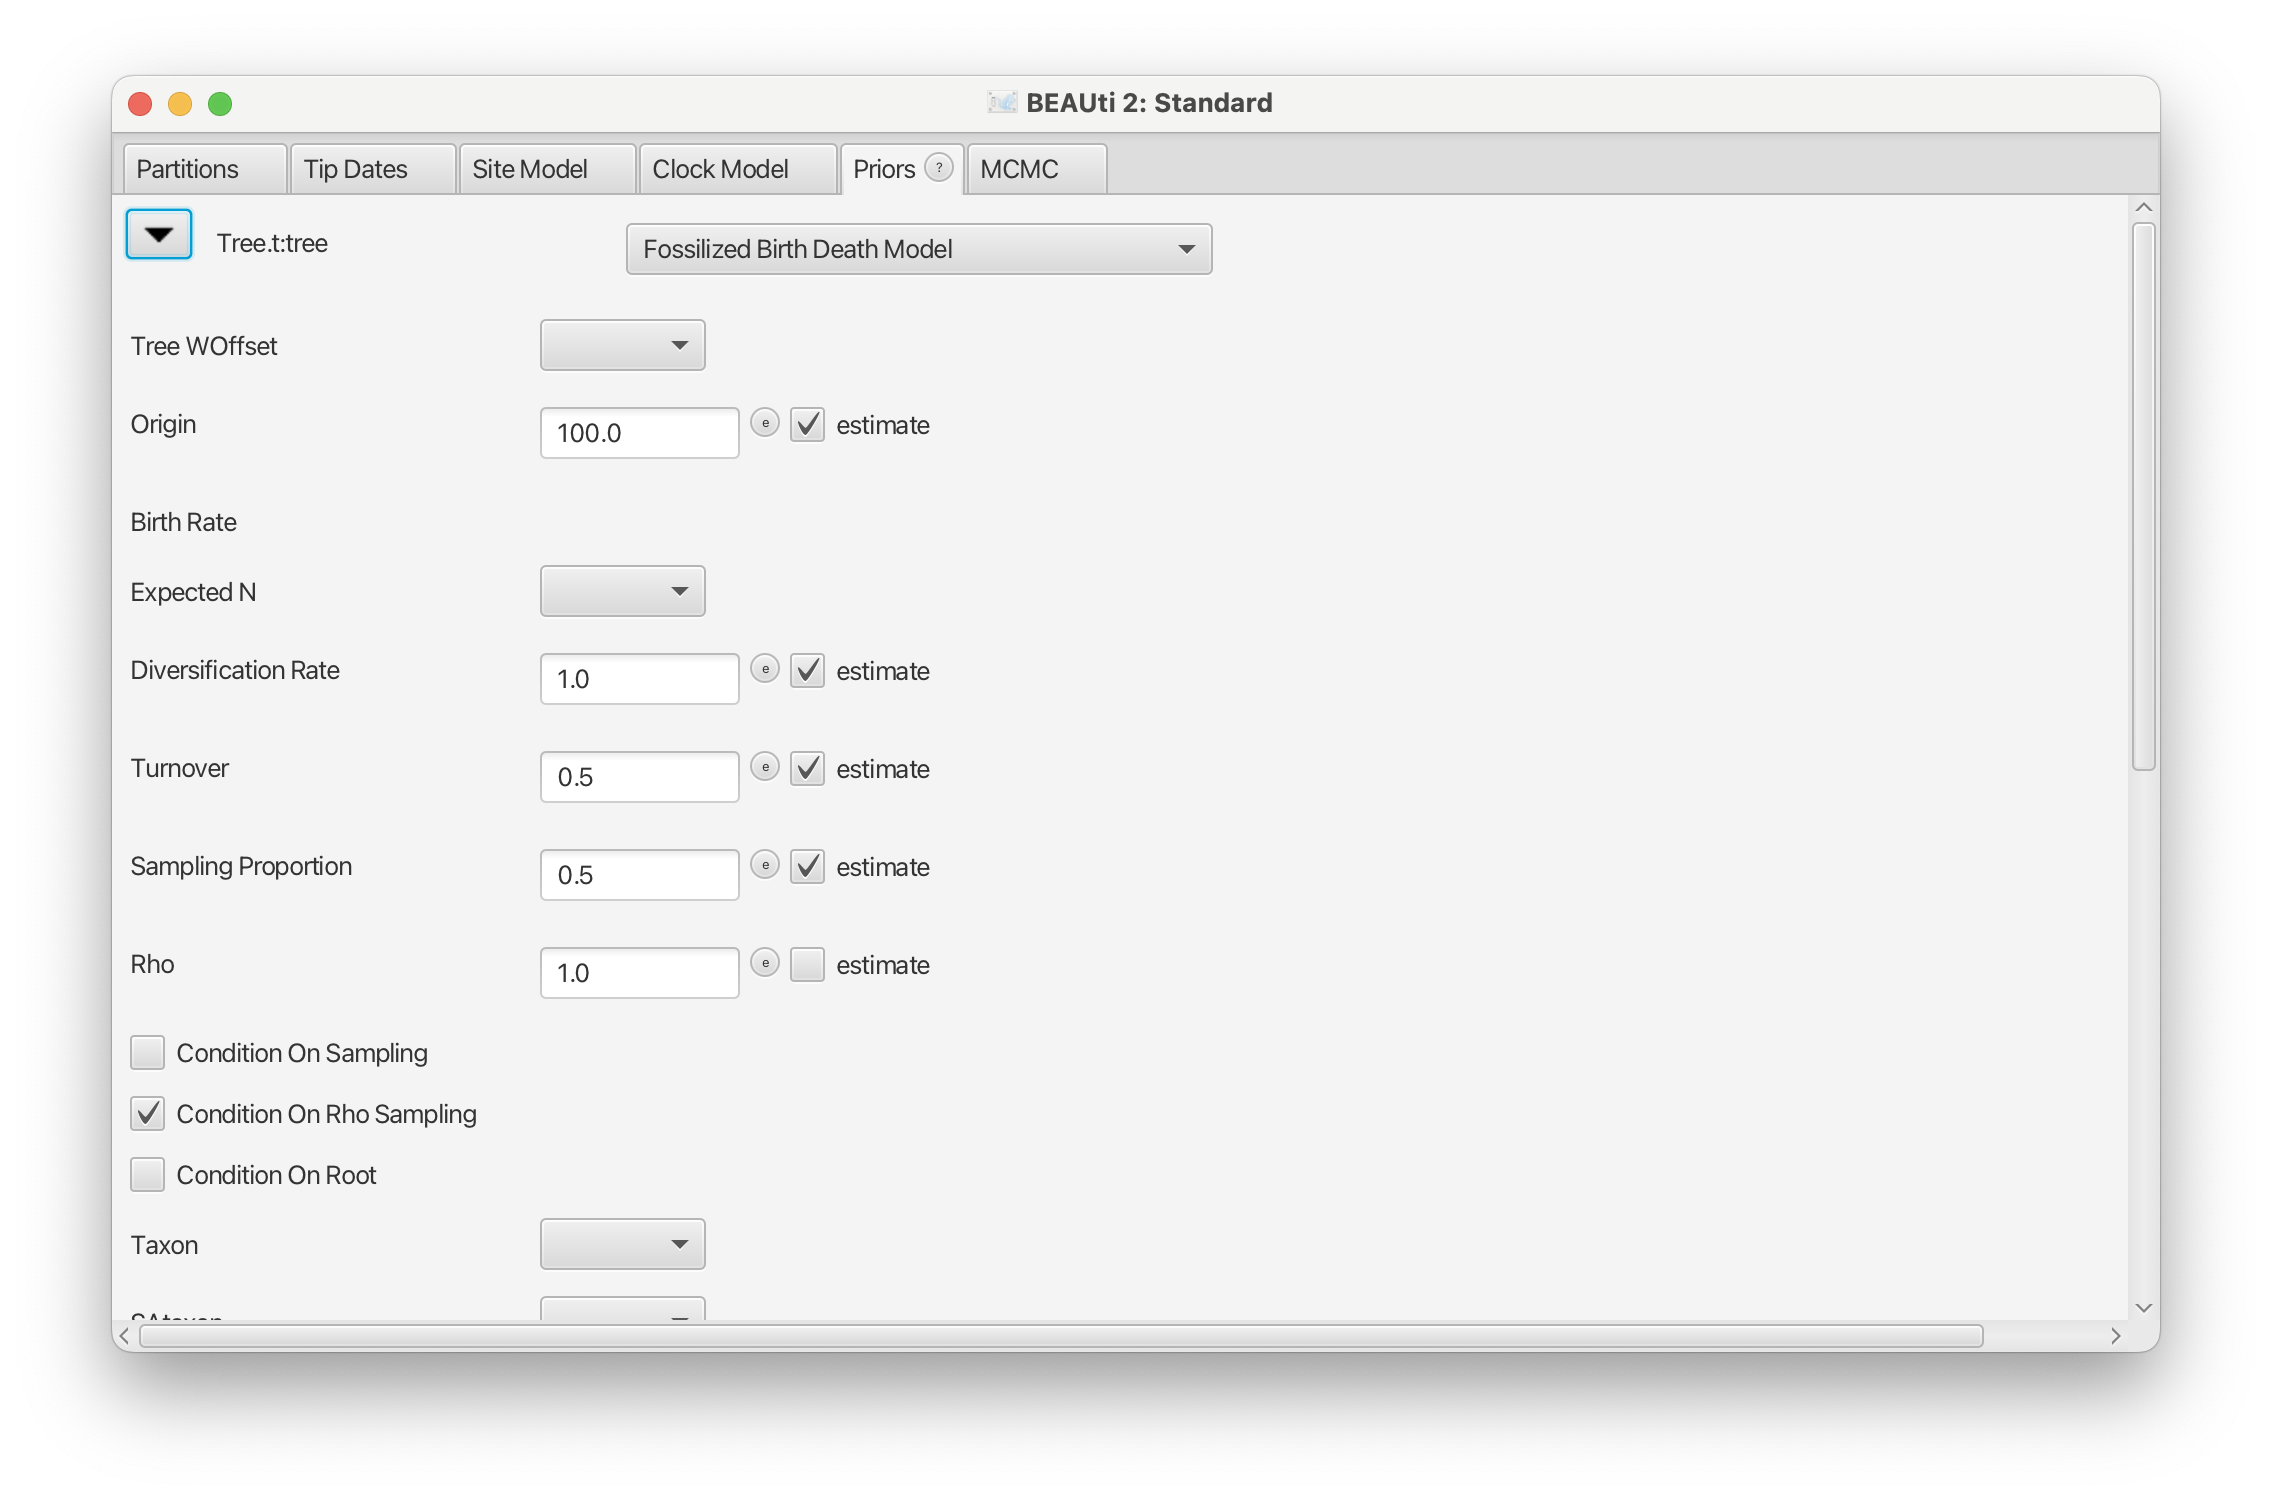2272x1500 pixels.
Task: Open the Taxon dropdown
Action: point(622,1244)
